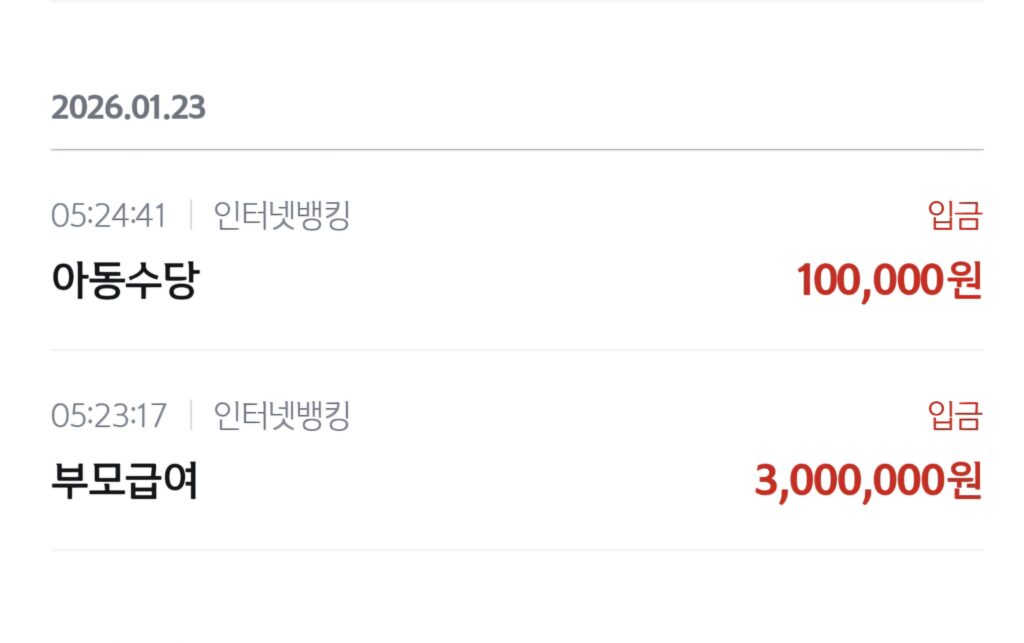
Task: Click blank space between 부모급여 and 3,000,000원
Action: [470, 481]
